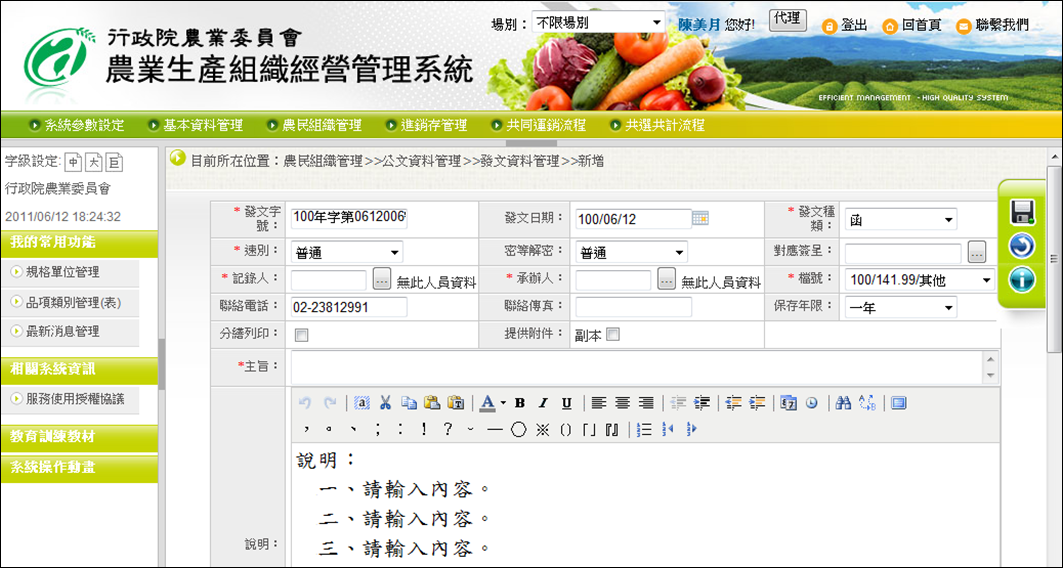The height and width of the screenshot is (568, 1063).
Task: Open 最新消息管理 in the sidebar
Action: (x=62, y=331)
